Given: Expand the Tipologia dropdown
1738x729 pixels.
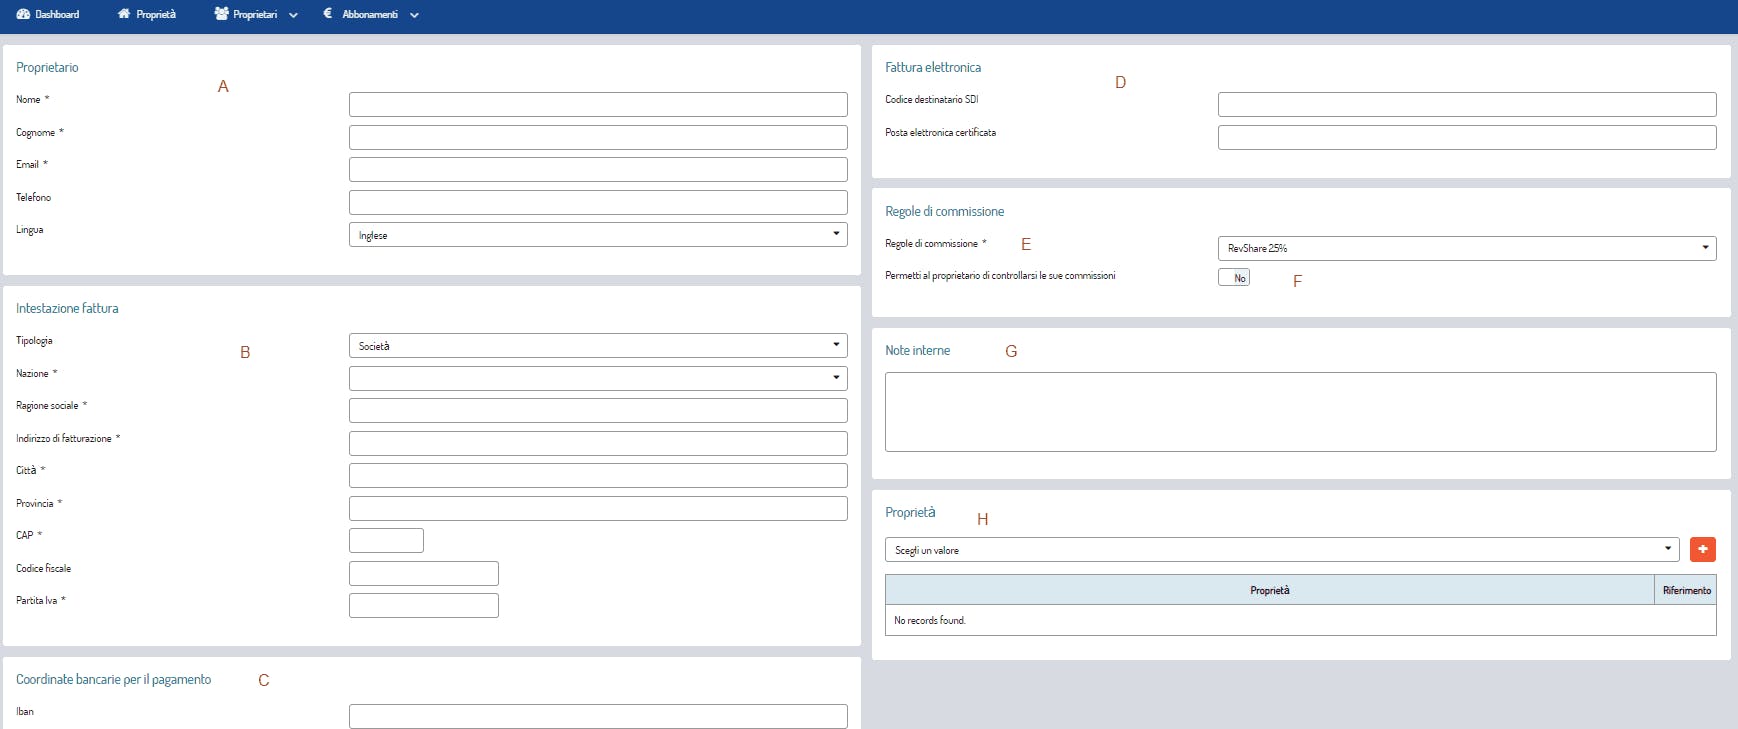Looking at the screenshot, I should click(x=597, y=346).
